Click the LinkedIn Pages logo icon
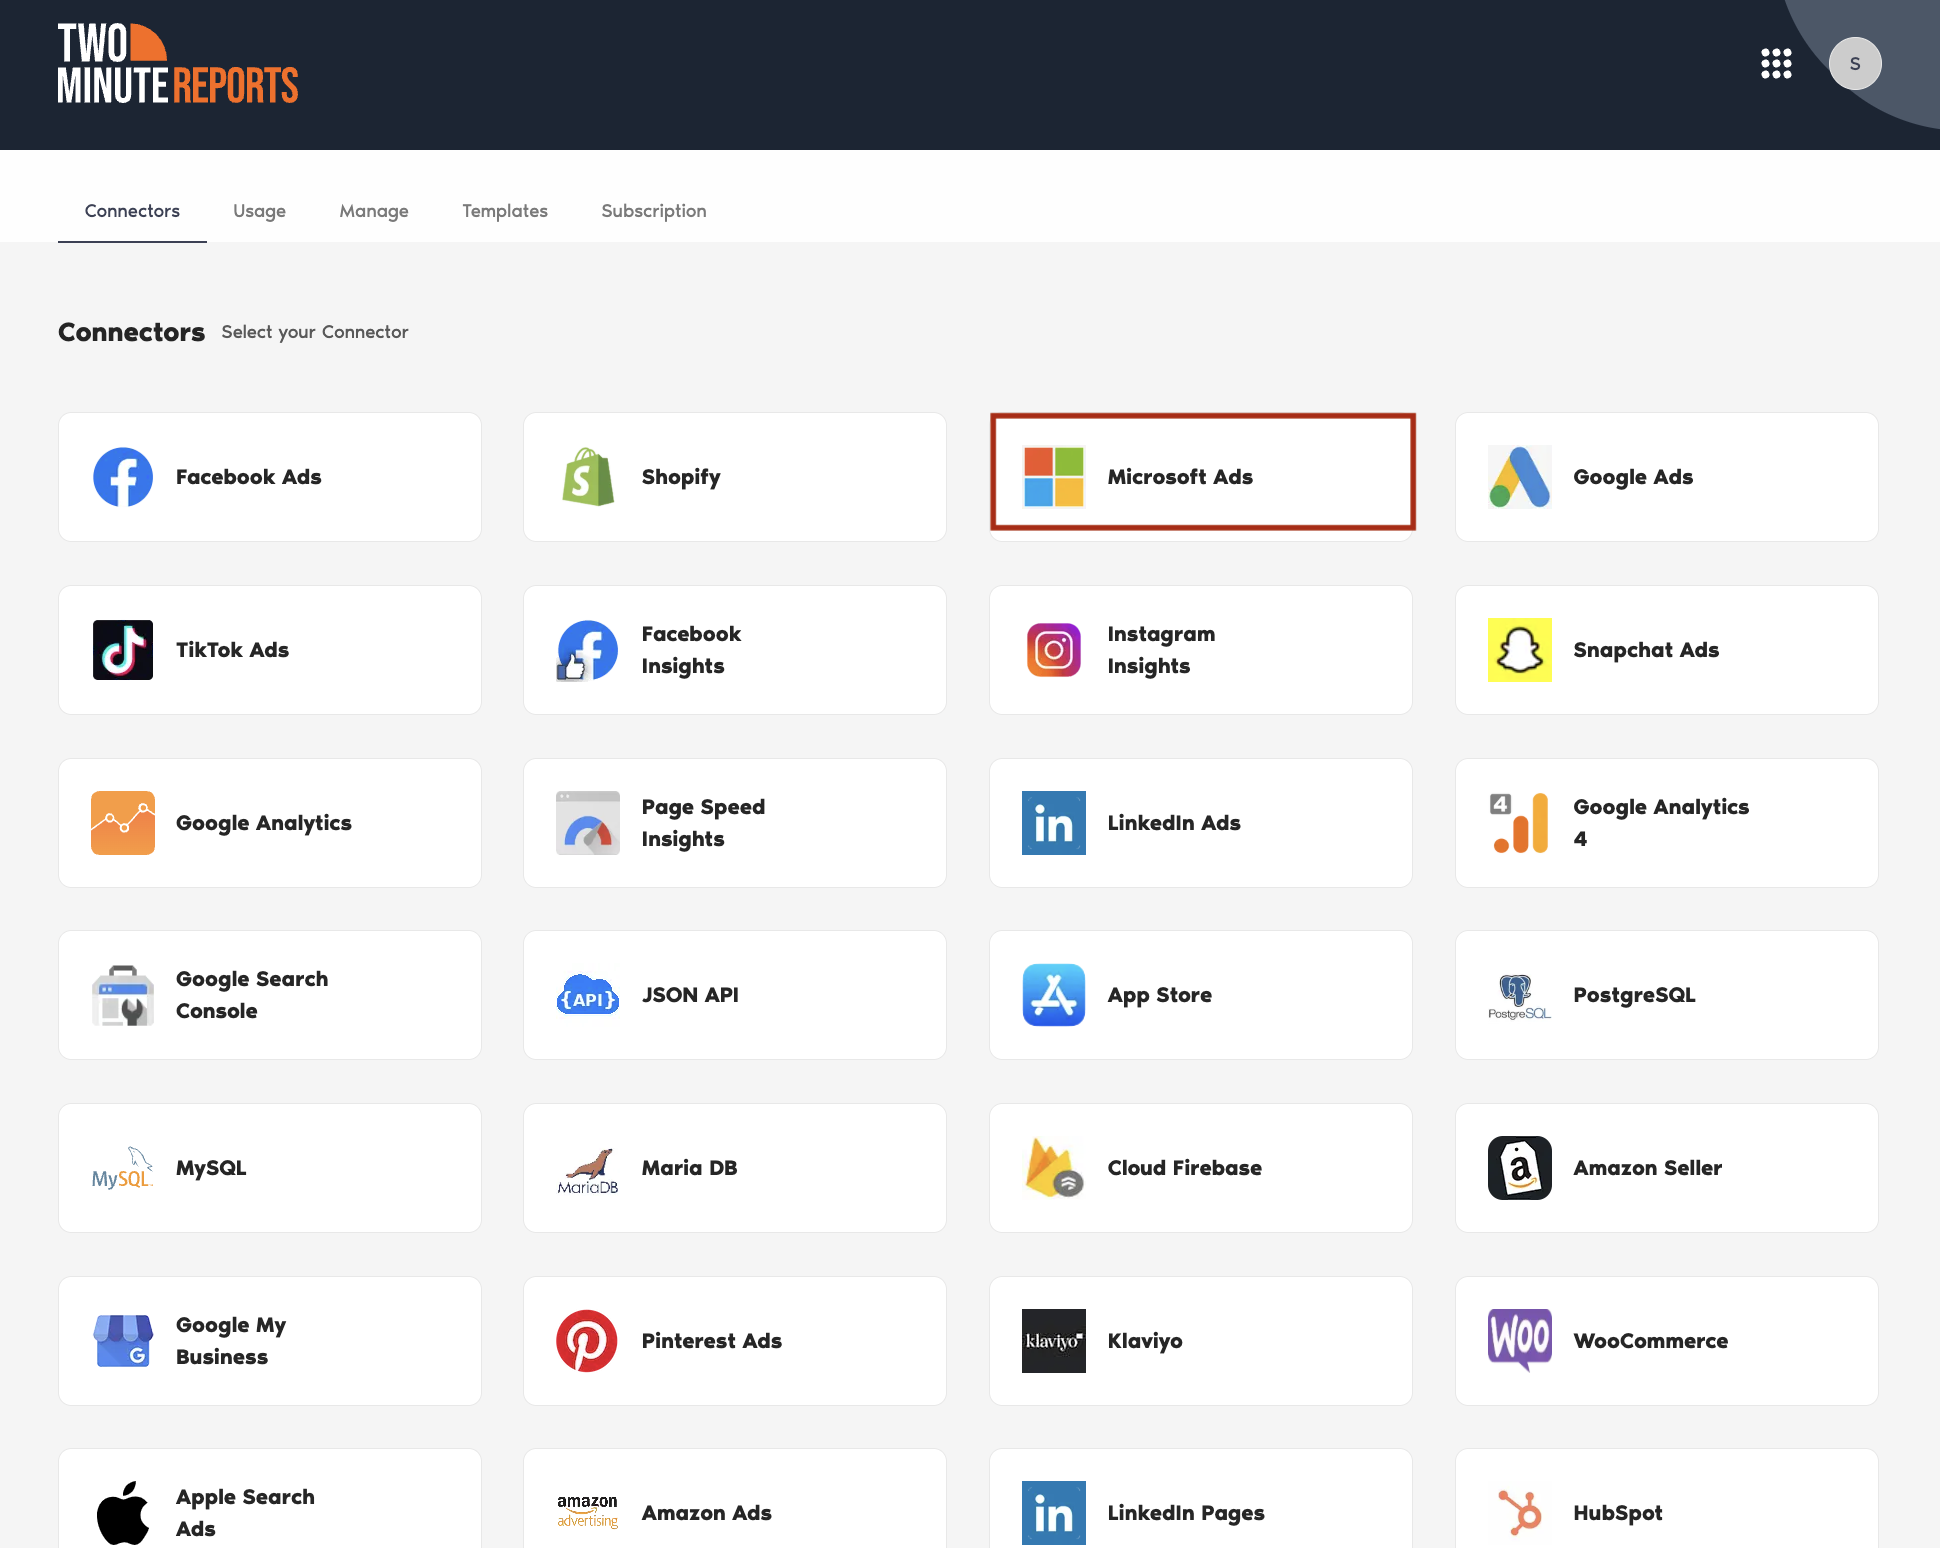1940x1548 pixels. [1054, 1513]
